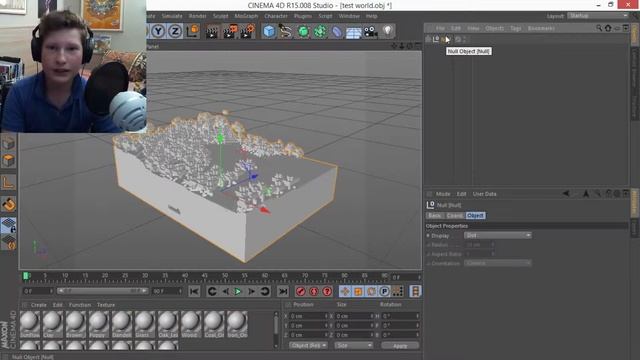Click the Radius input field

click(480, 245)
